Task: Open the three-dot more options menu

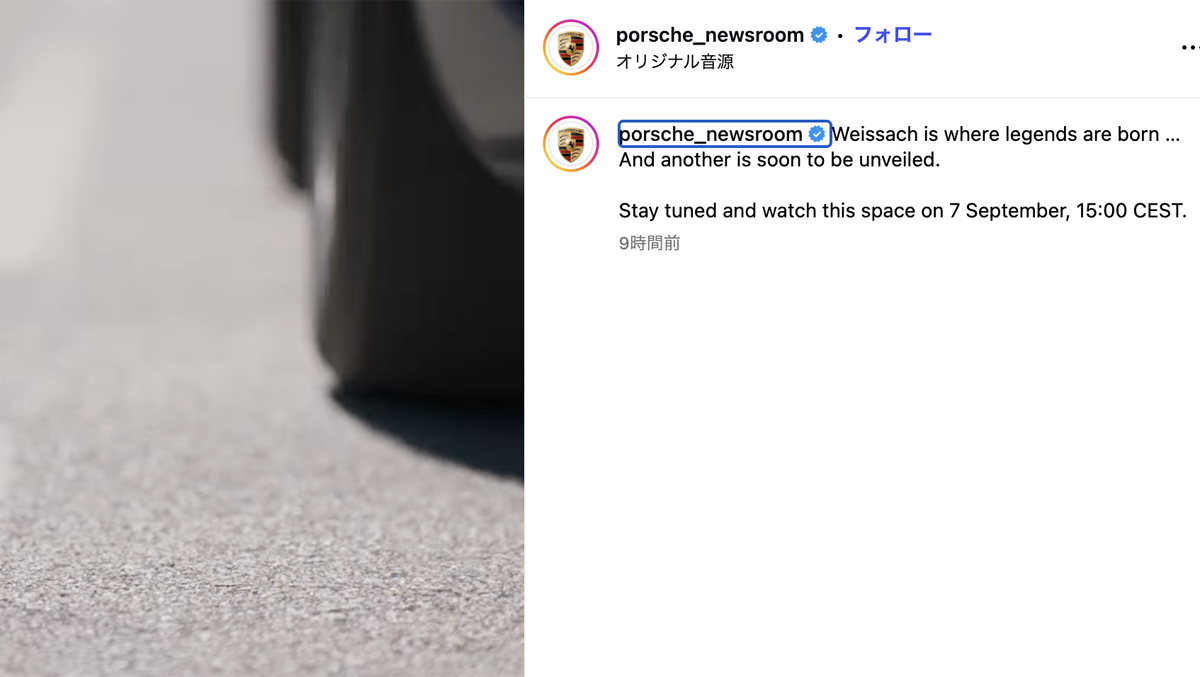Action: click(1189, 47)
